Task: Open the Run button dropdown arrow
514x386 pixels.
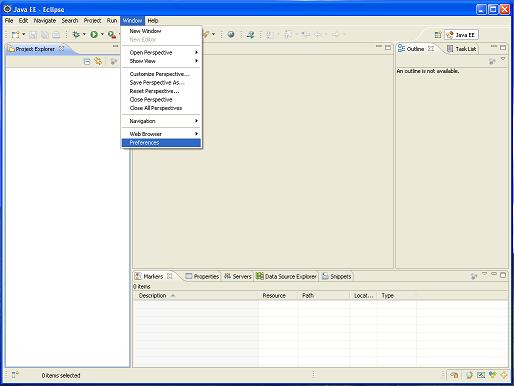Action: pyautogui.click(x=102, y=34)
